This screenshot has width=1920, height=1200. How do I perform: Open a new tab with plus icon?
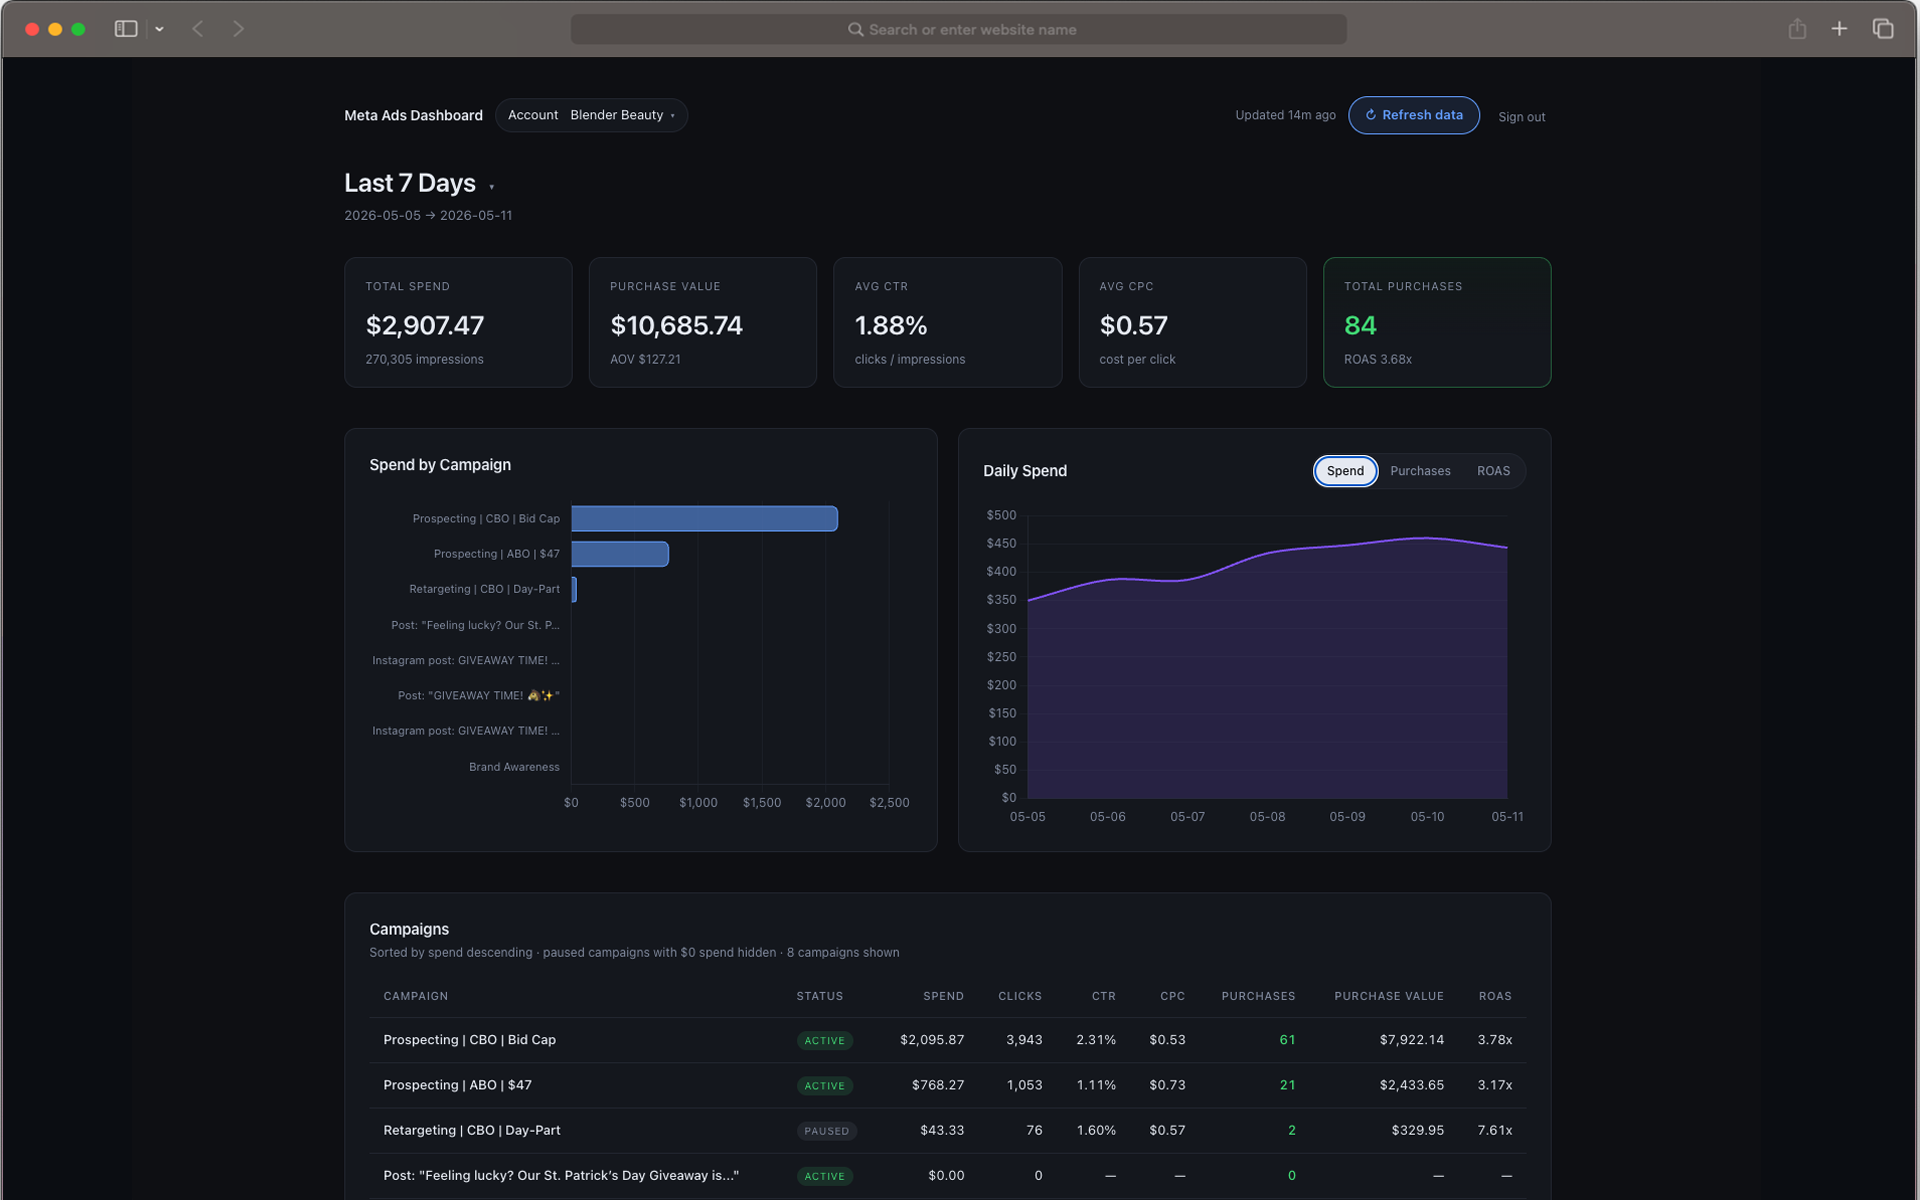click(x=1839, y=29)
